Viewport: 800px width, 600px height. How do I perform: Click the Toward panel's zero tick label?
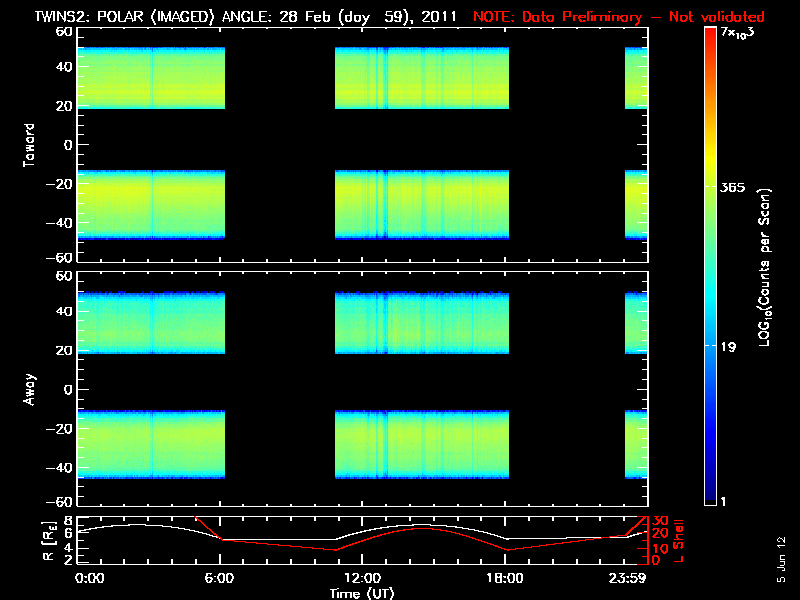pyautogui.click(x=68, y=145)
